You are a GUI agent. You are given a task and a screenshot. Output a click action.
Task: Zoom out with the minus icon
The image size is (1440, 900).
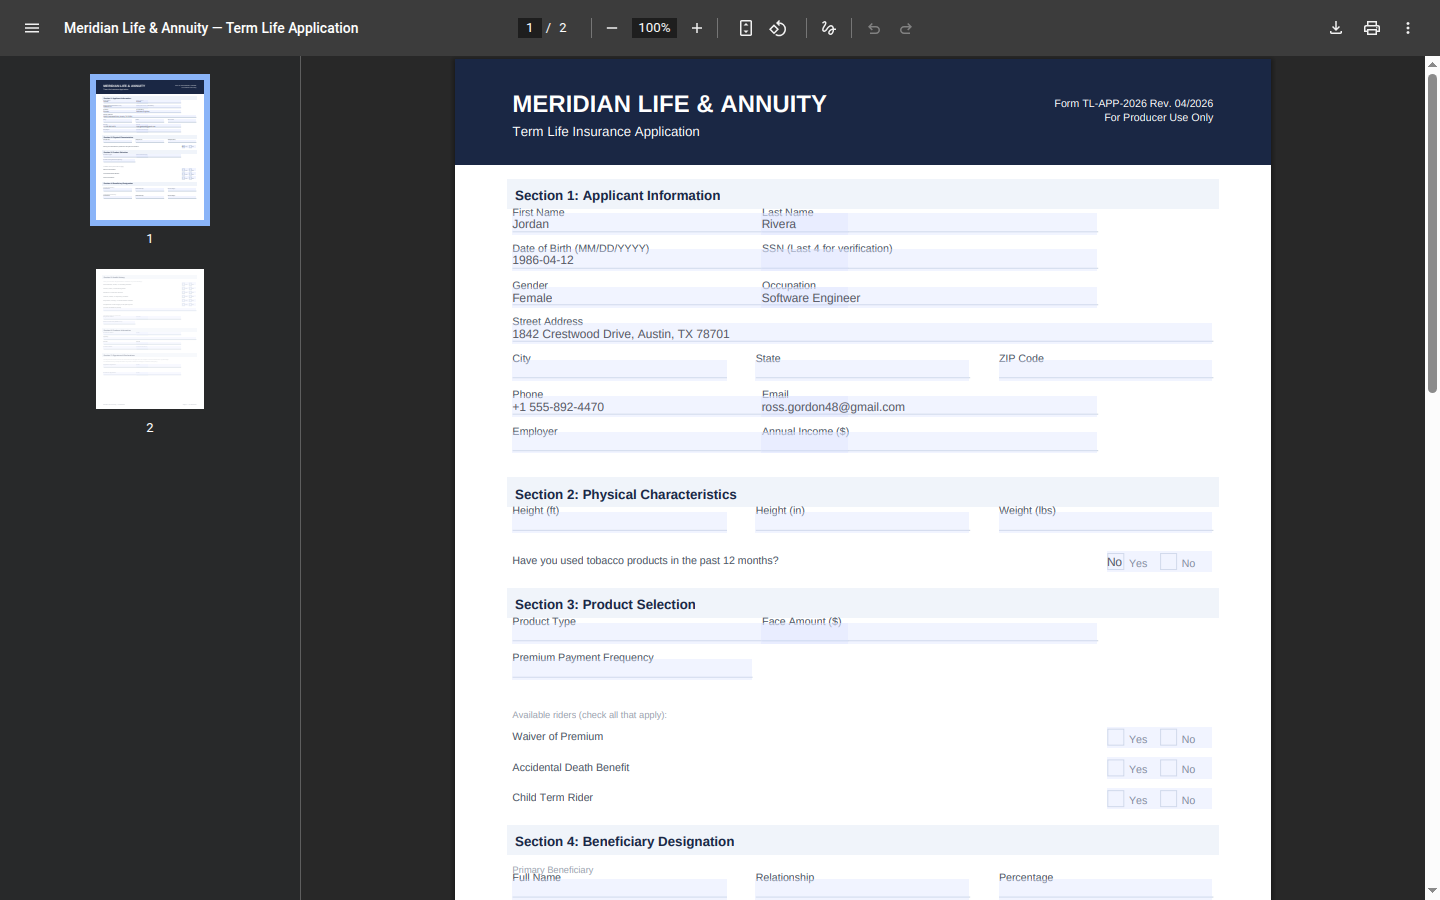pyautogui.click(x=612, y=28)
